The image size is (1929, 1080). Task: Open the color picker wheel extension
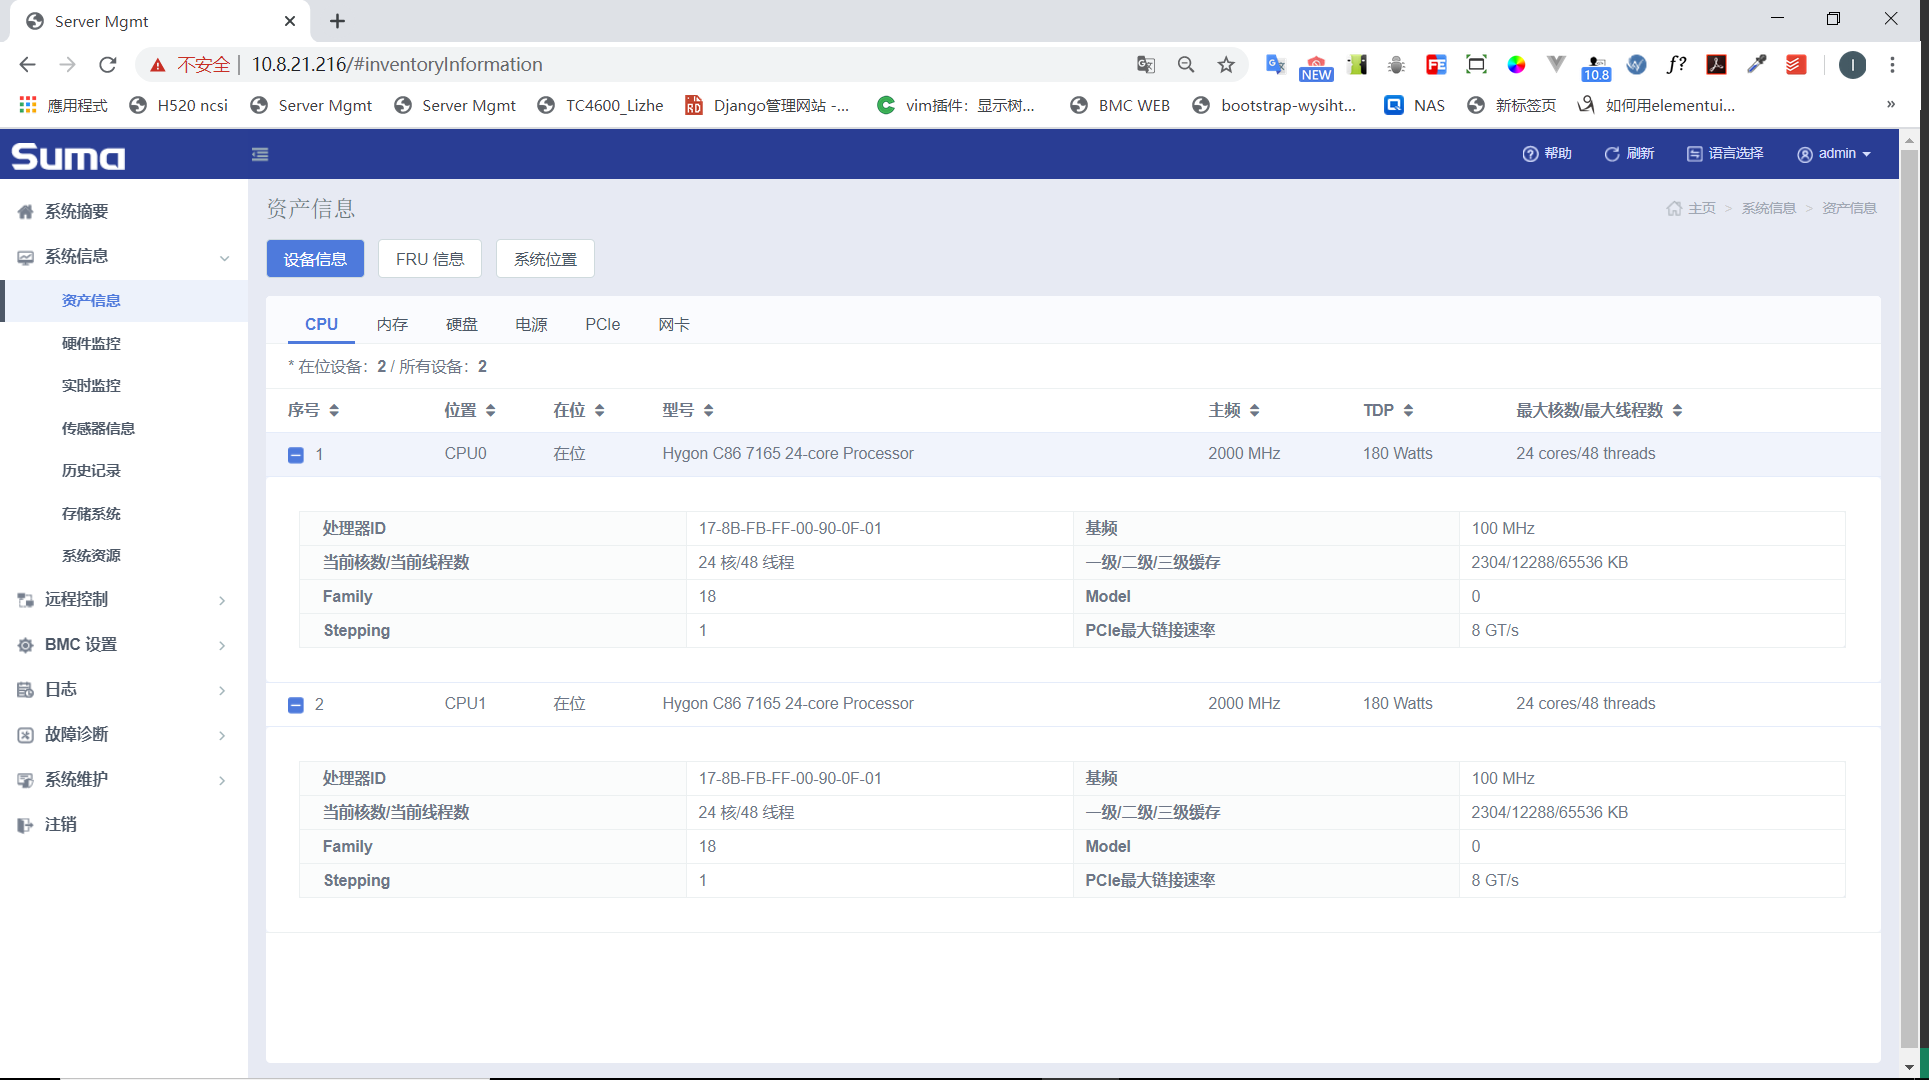click(1516, 65)
